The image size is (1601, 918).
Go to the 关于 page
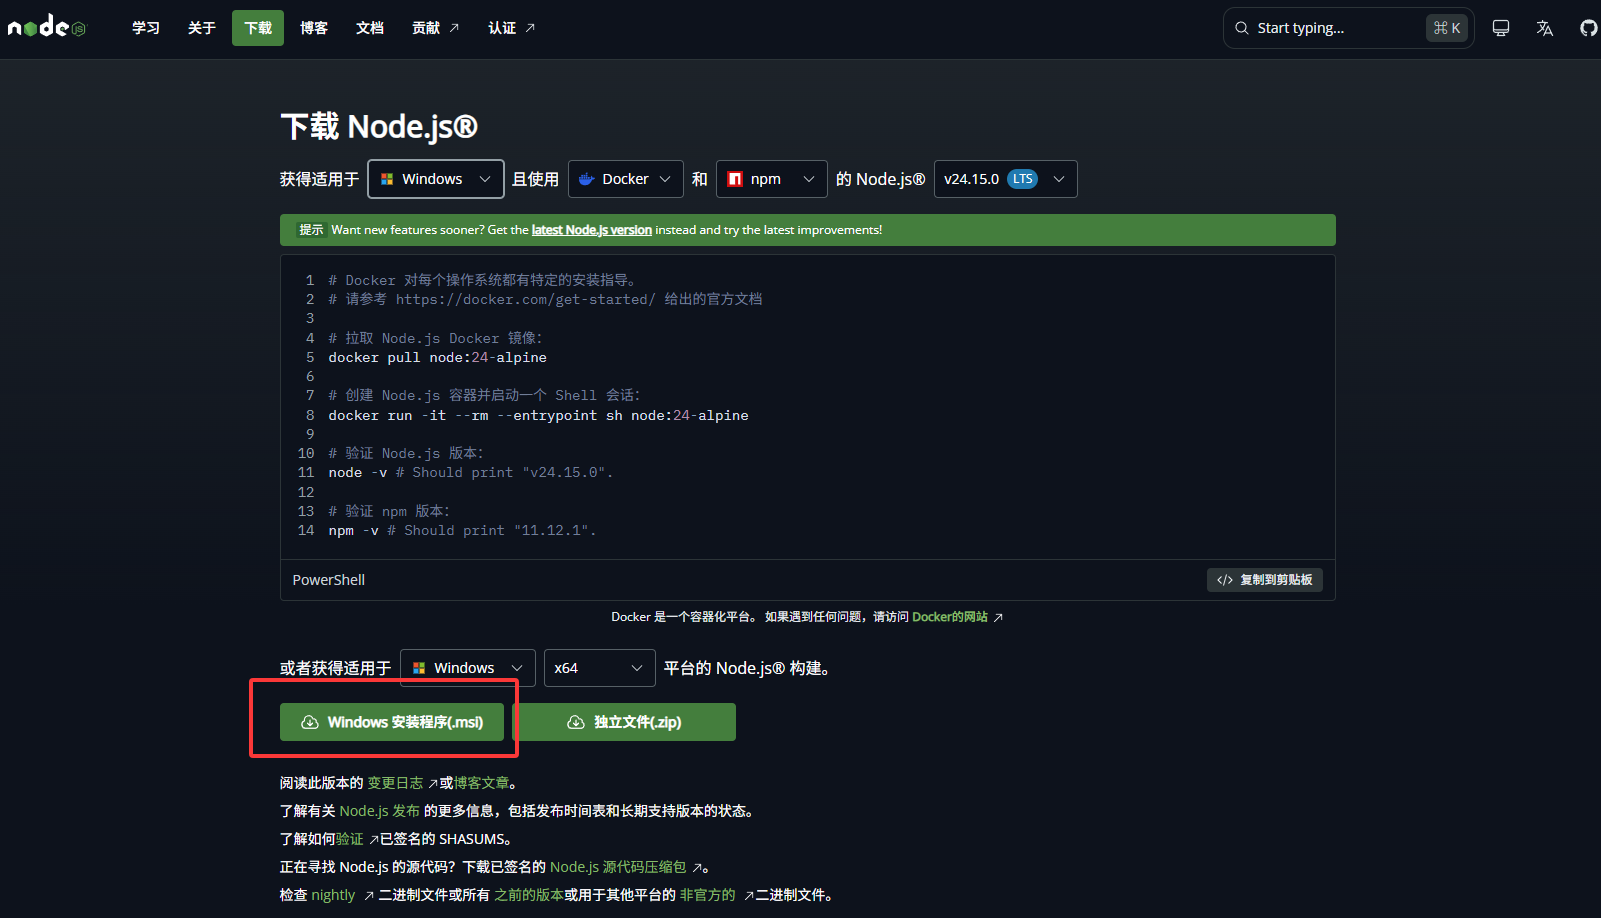click(202, 28)
